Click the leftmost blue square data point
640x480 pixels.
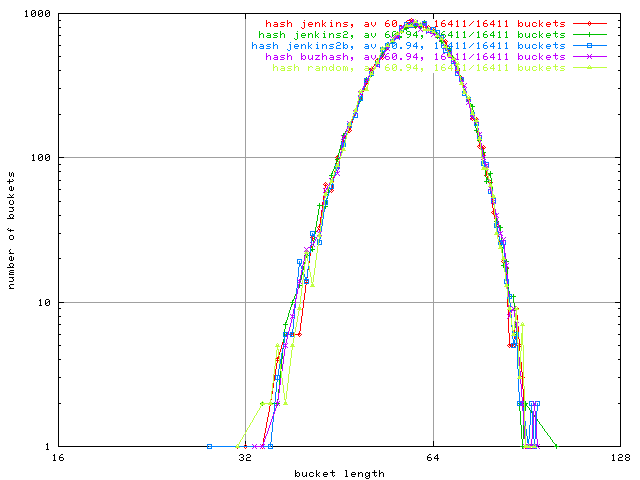(209, 446)
